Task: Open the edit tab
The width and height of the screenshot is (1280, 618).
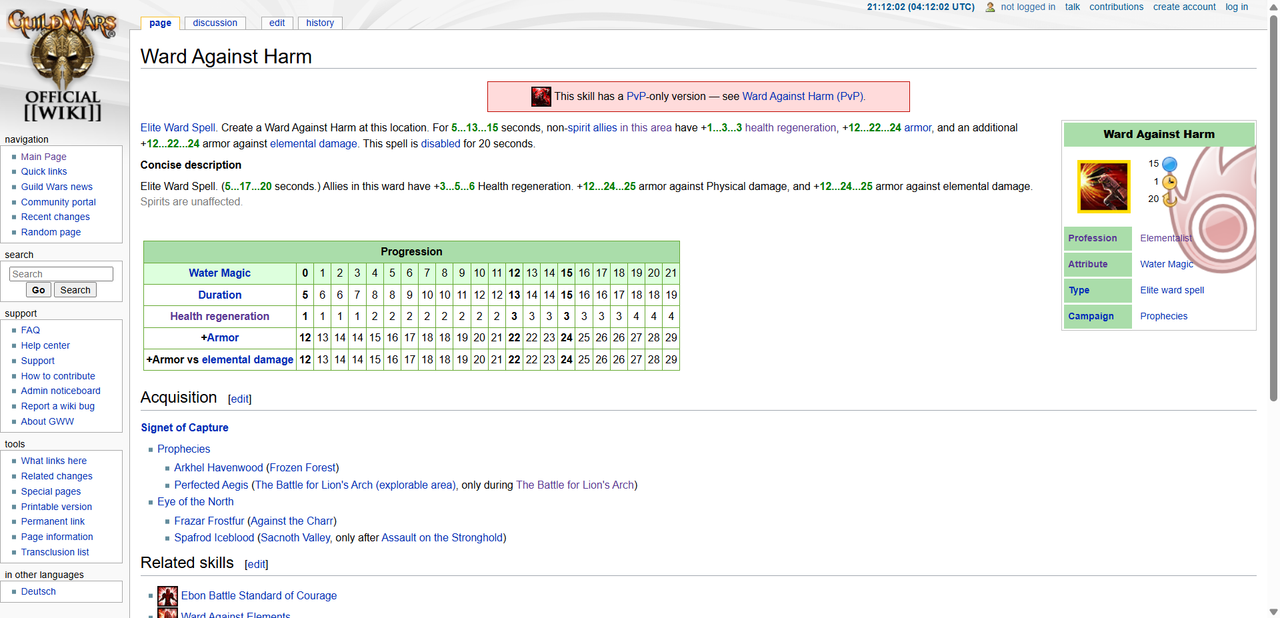Action: [x=277, y=23]
